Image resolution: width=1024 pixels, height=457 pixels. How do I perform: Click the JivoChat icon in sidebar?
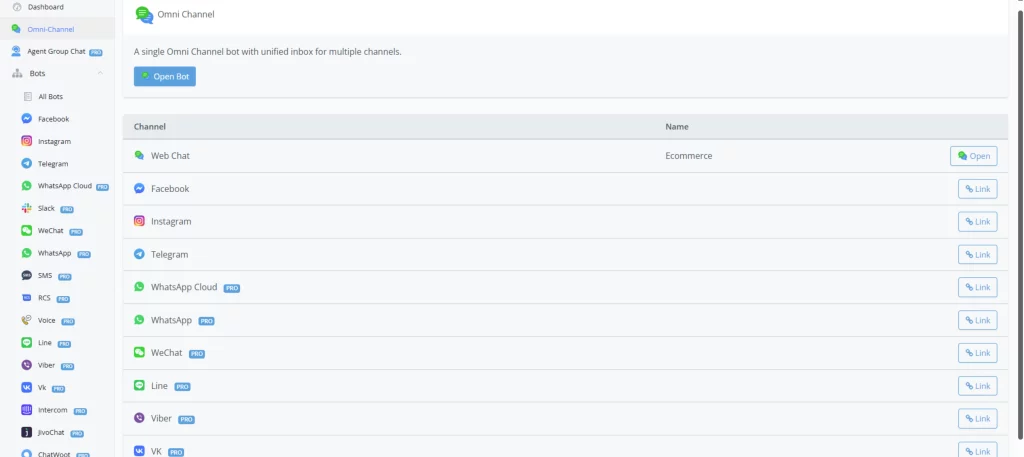click(27, 432)
